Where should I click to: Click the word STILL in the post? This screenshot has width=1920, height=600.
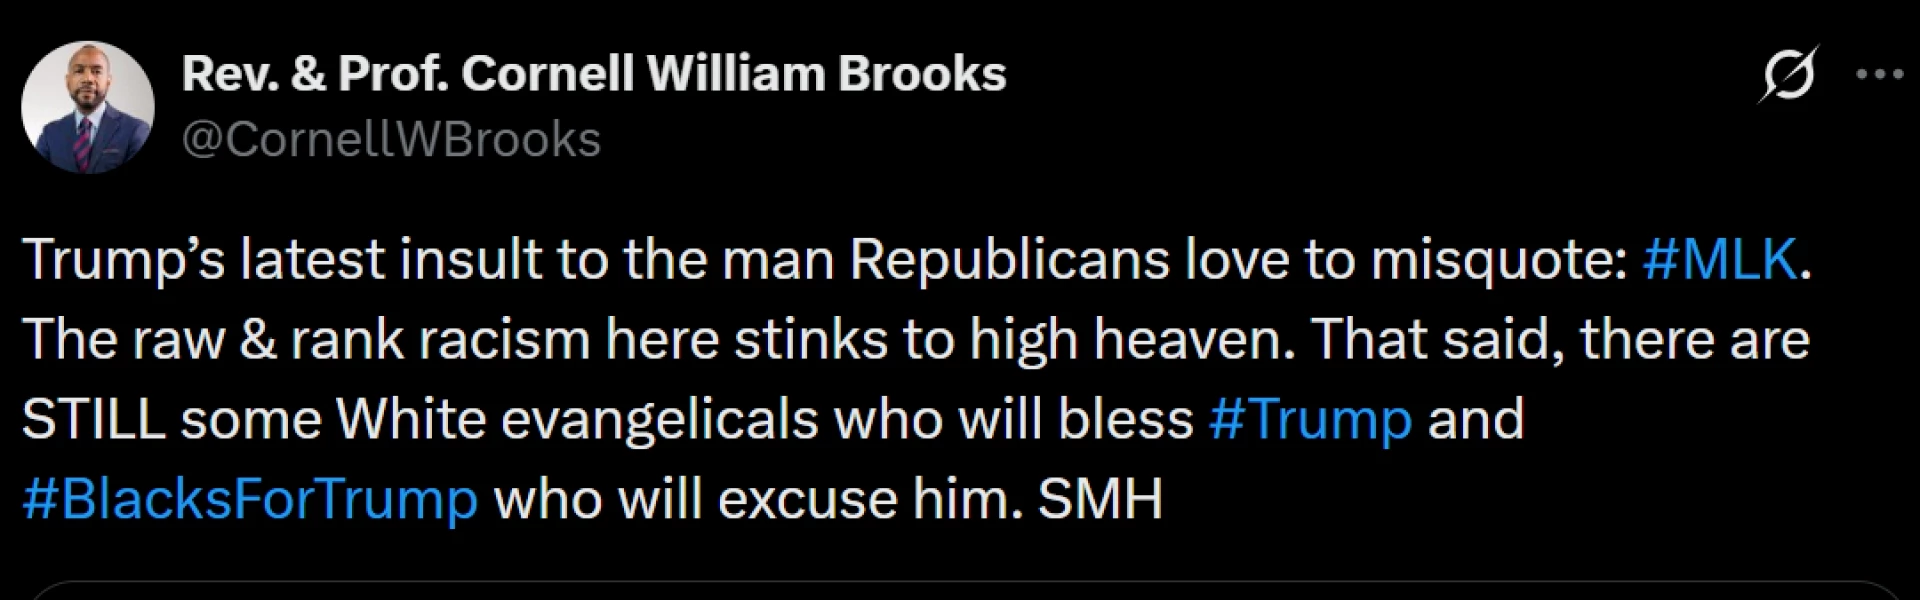click(94, 419)
